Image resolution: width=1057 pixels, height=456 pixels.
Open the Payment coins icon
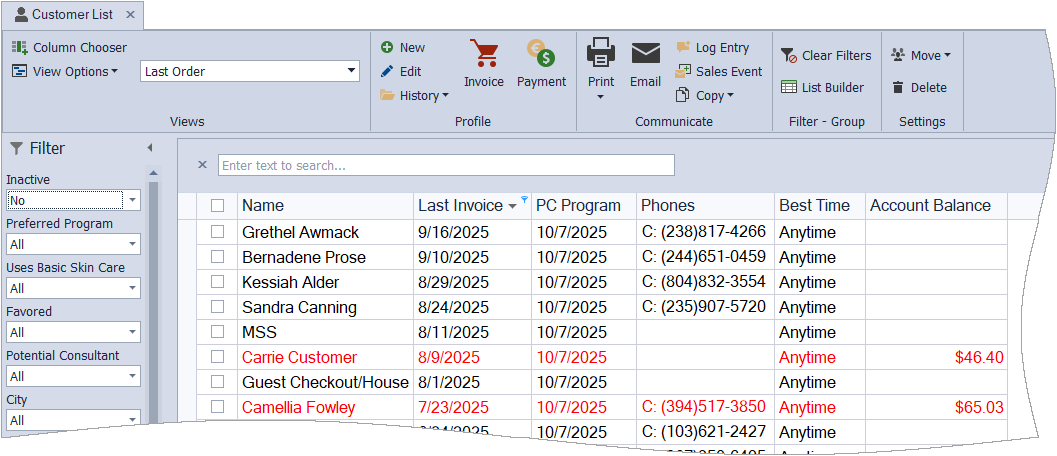point(541,55)
